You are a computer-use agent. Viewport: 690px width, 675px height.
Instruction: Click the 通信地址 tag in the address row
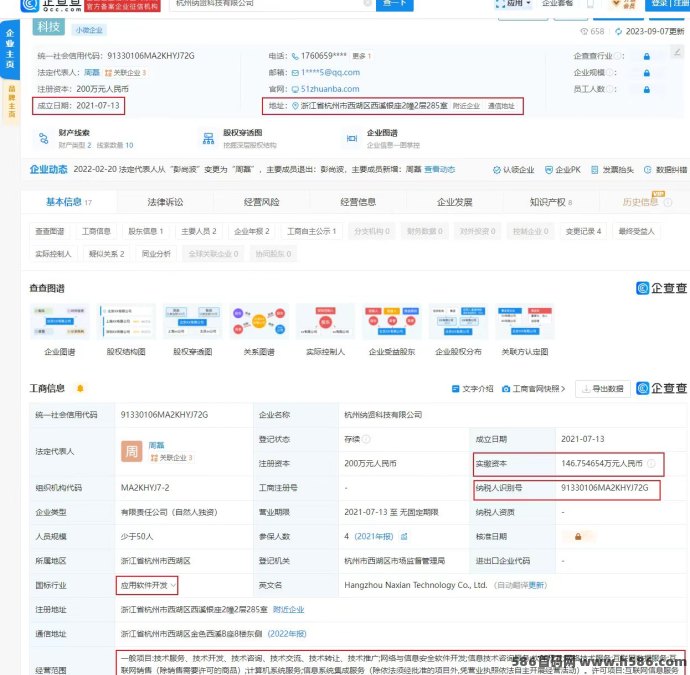(501, 106)
